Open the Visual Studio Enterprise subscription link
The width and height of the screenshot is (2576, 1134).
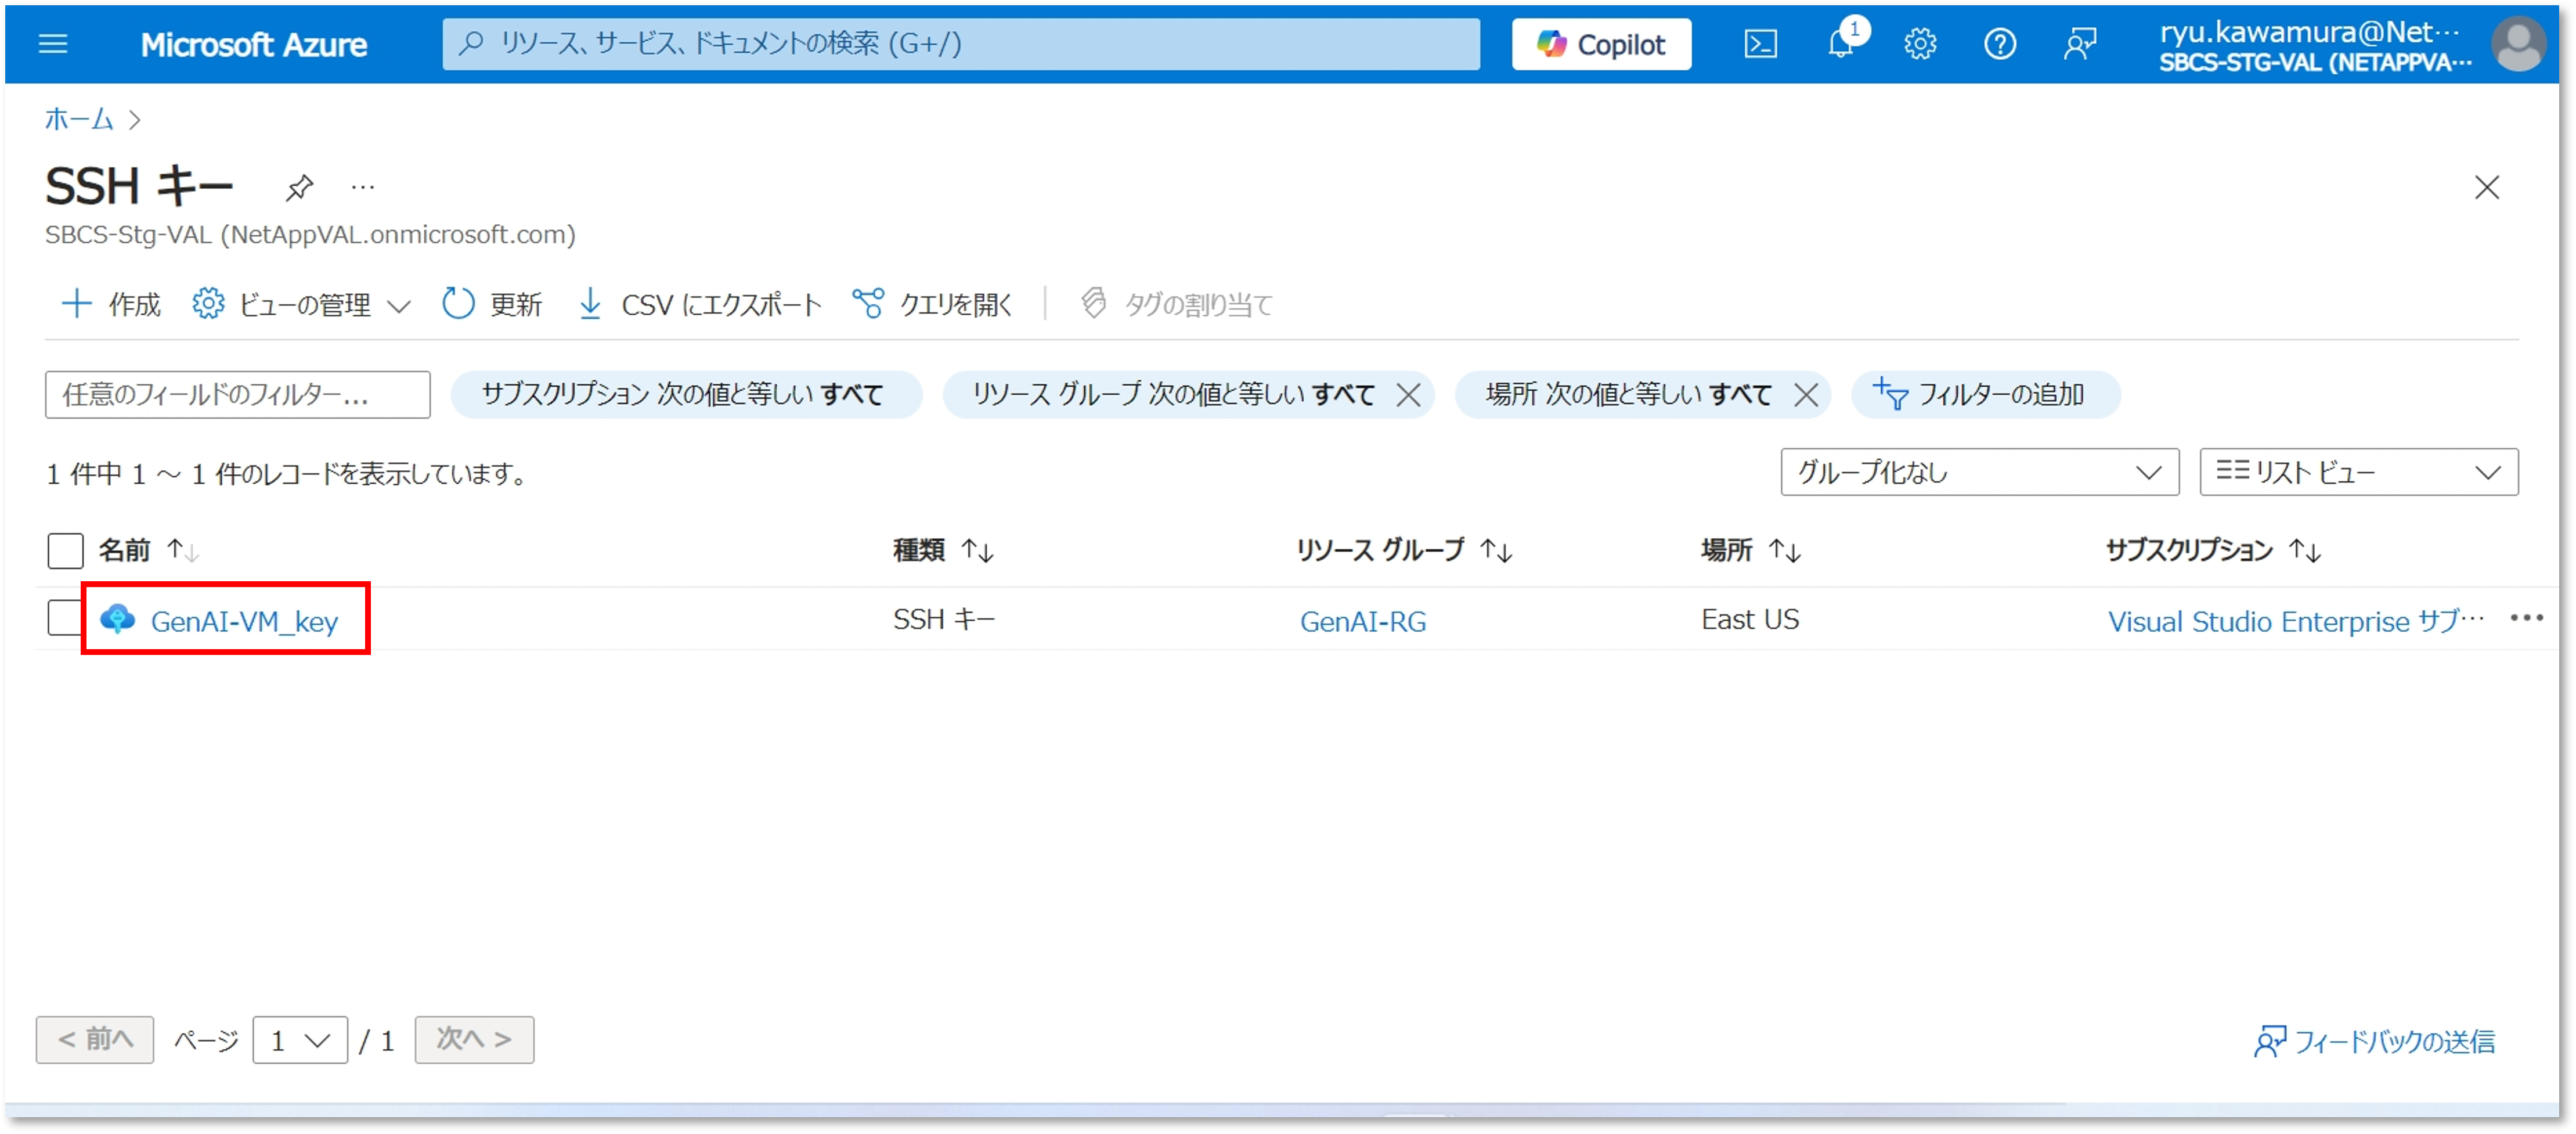tap(2295, 621)
